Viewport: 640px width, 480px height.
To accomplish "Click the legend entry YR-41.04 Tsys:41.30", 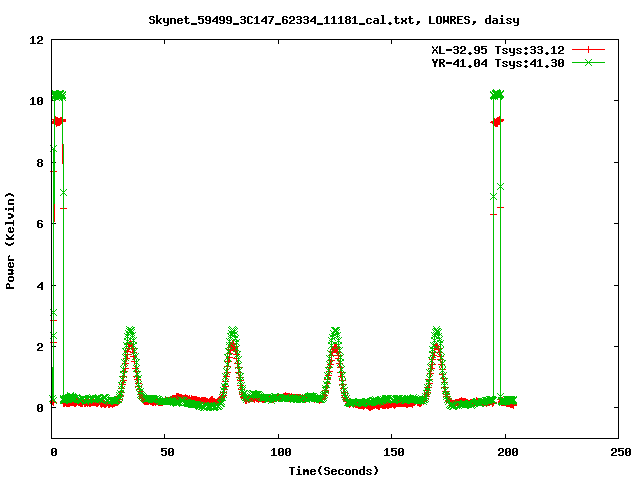I will pos(498,63).
